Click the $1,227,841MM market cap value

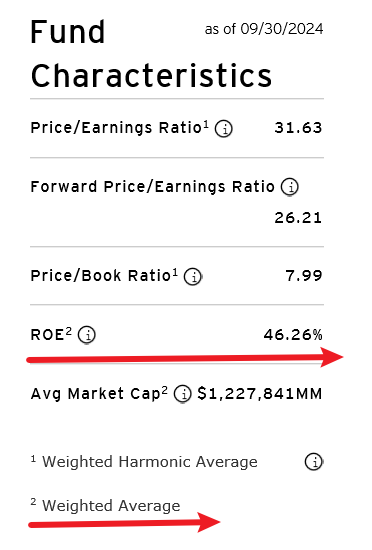[259, 394]
